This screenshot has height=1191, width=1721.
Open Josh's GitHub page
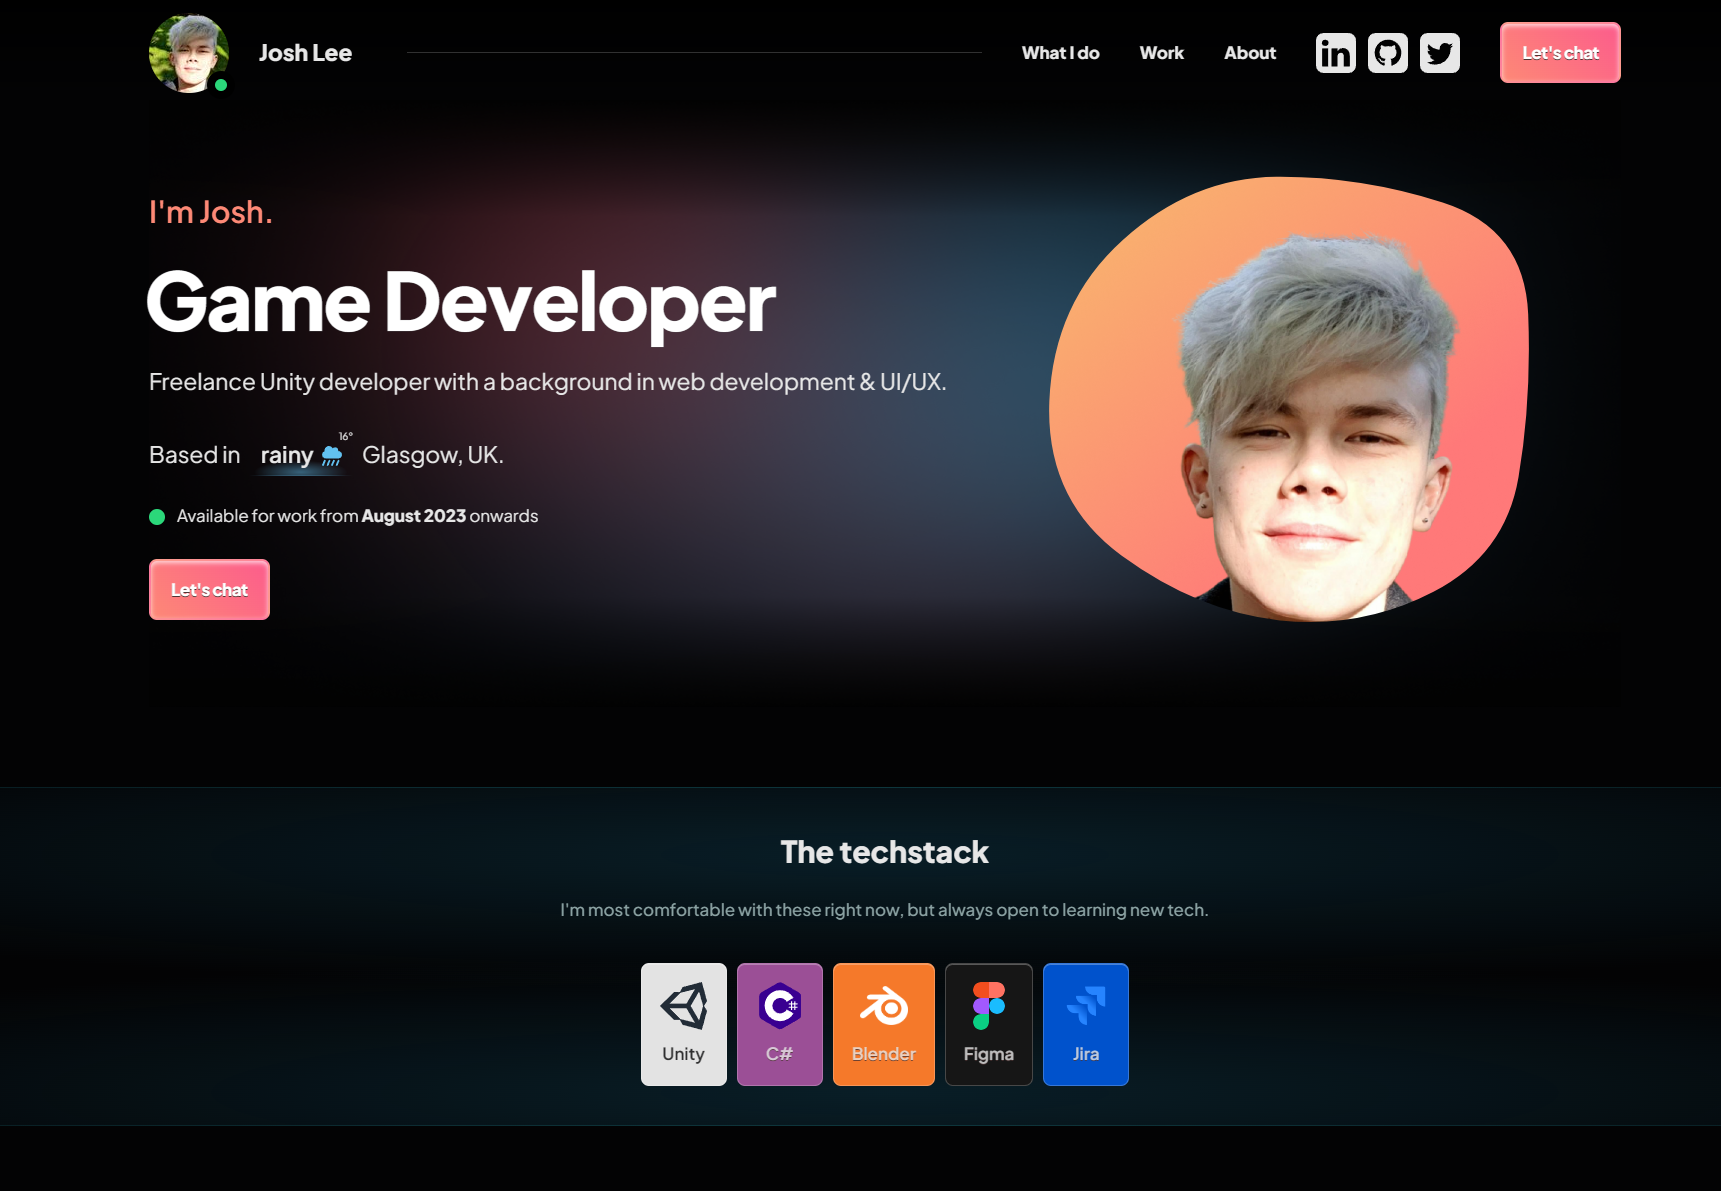click(1387, 53)
